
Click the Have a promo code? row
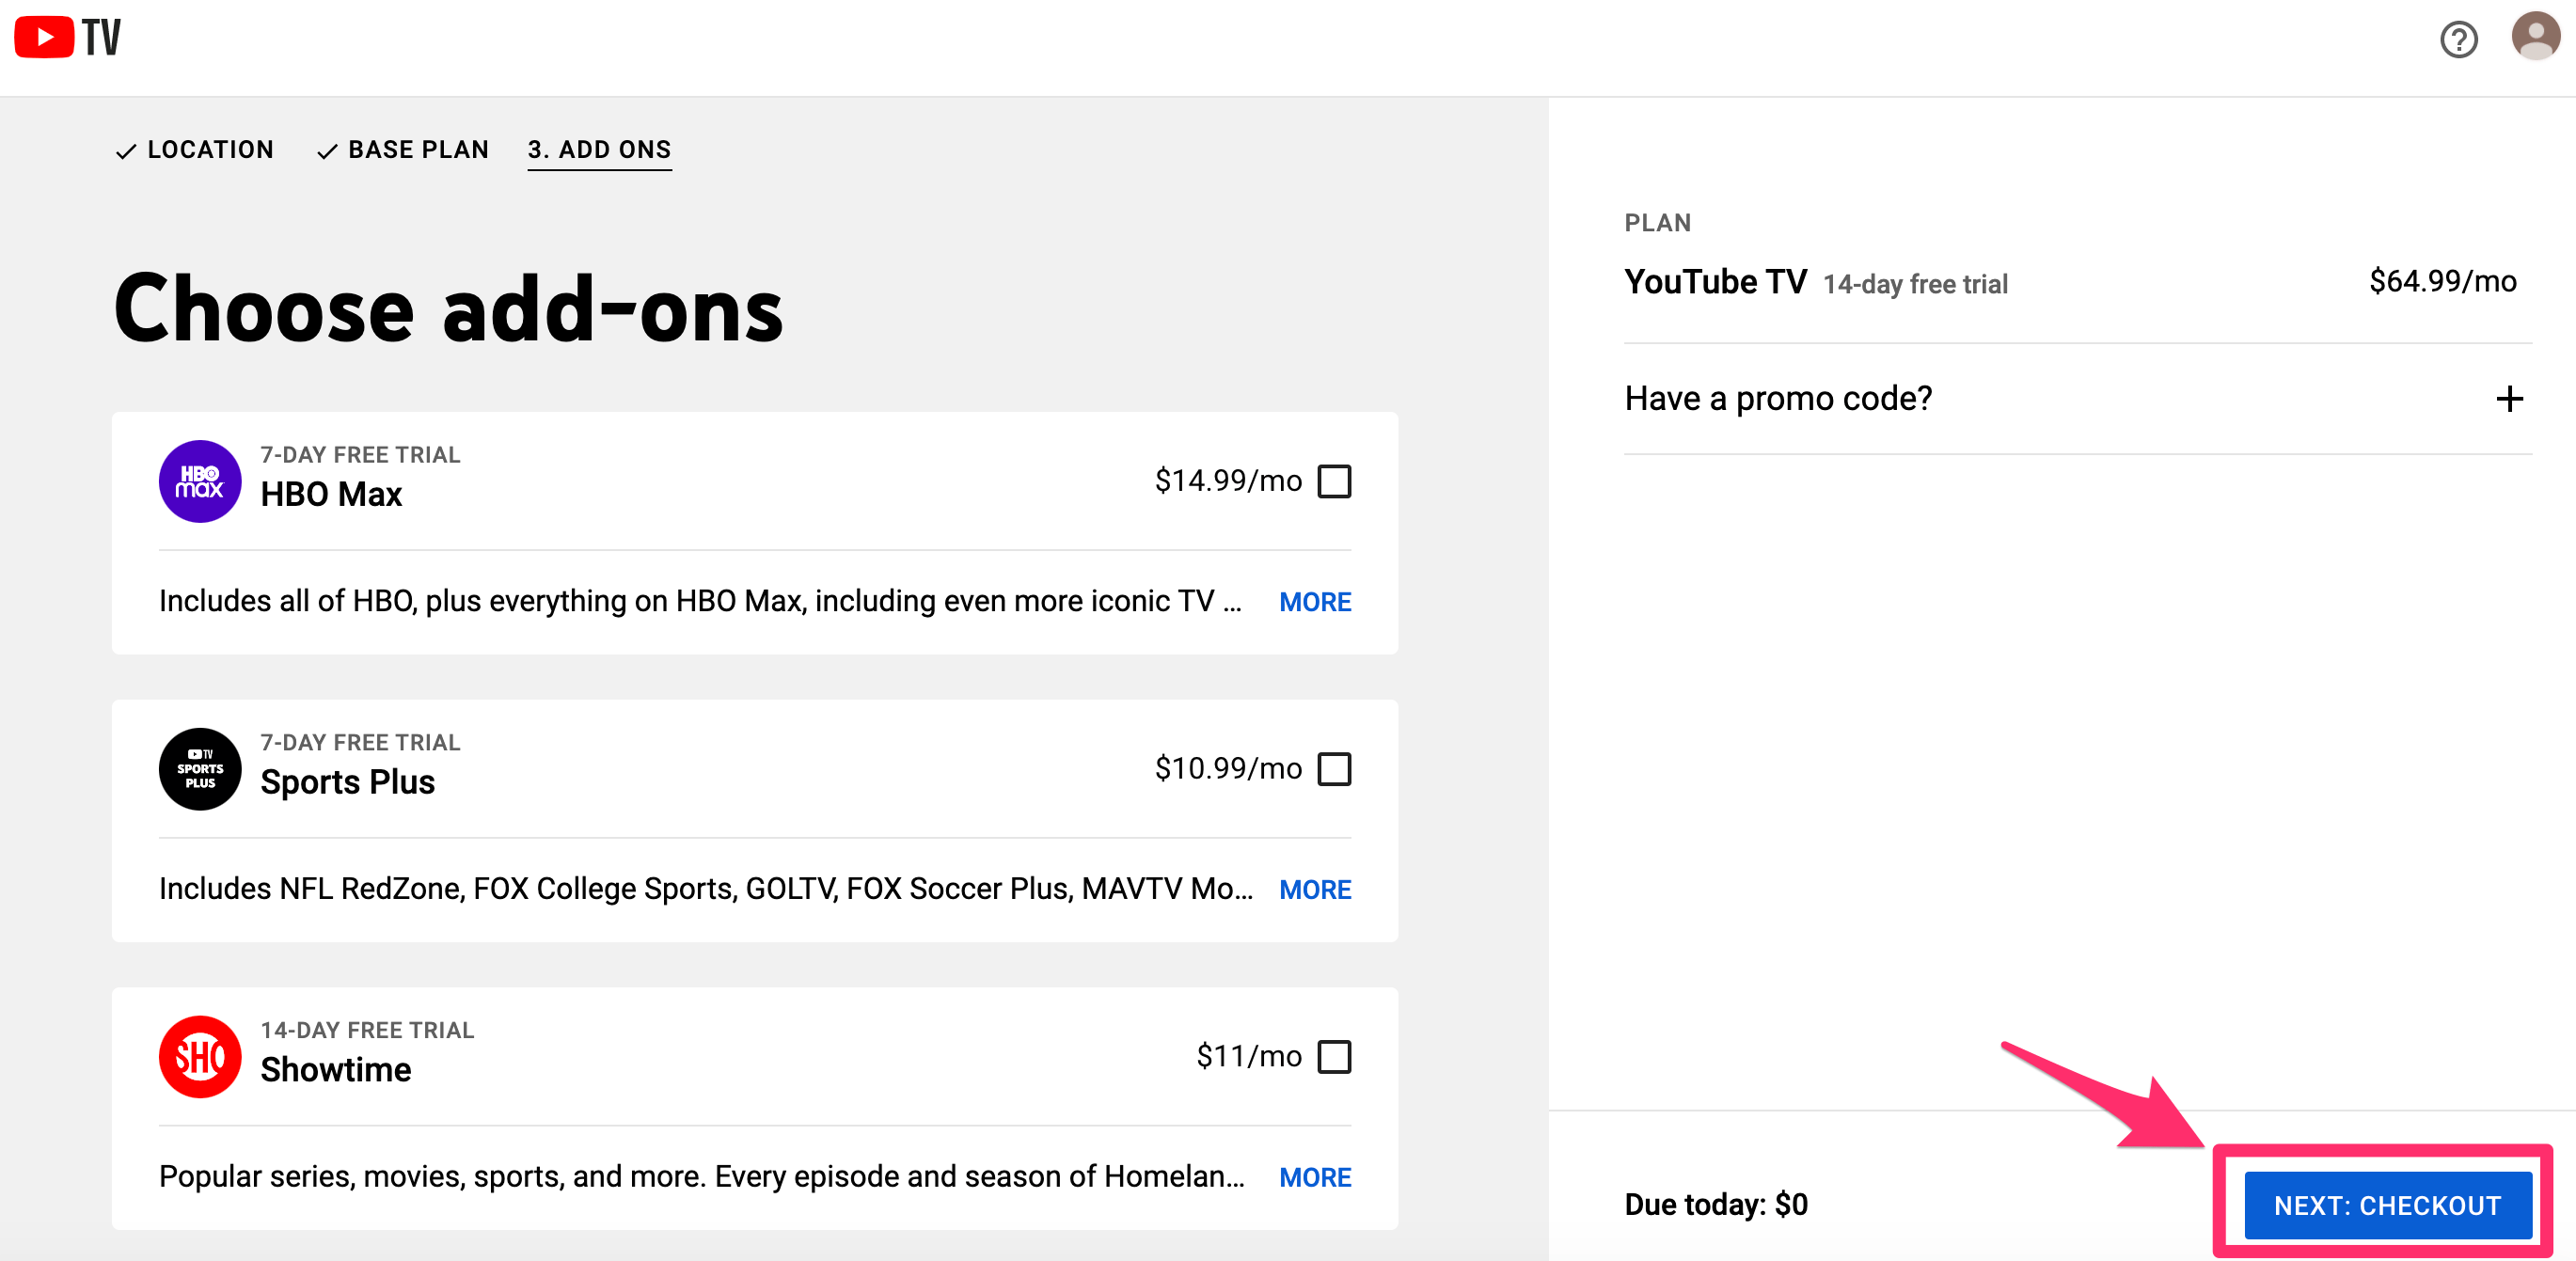tap(1778, 399)
